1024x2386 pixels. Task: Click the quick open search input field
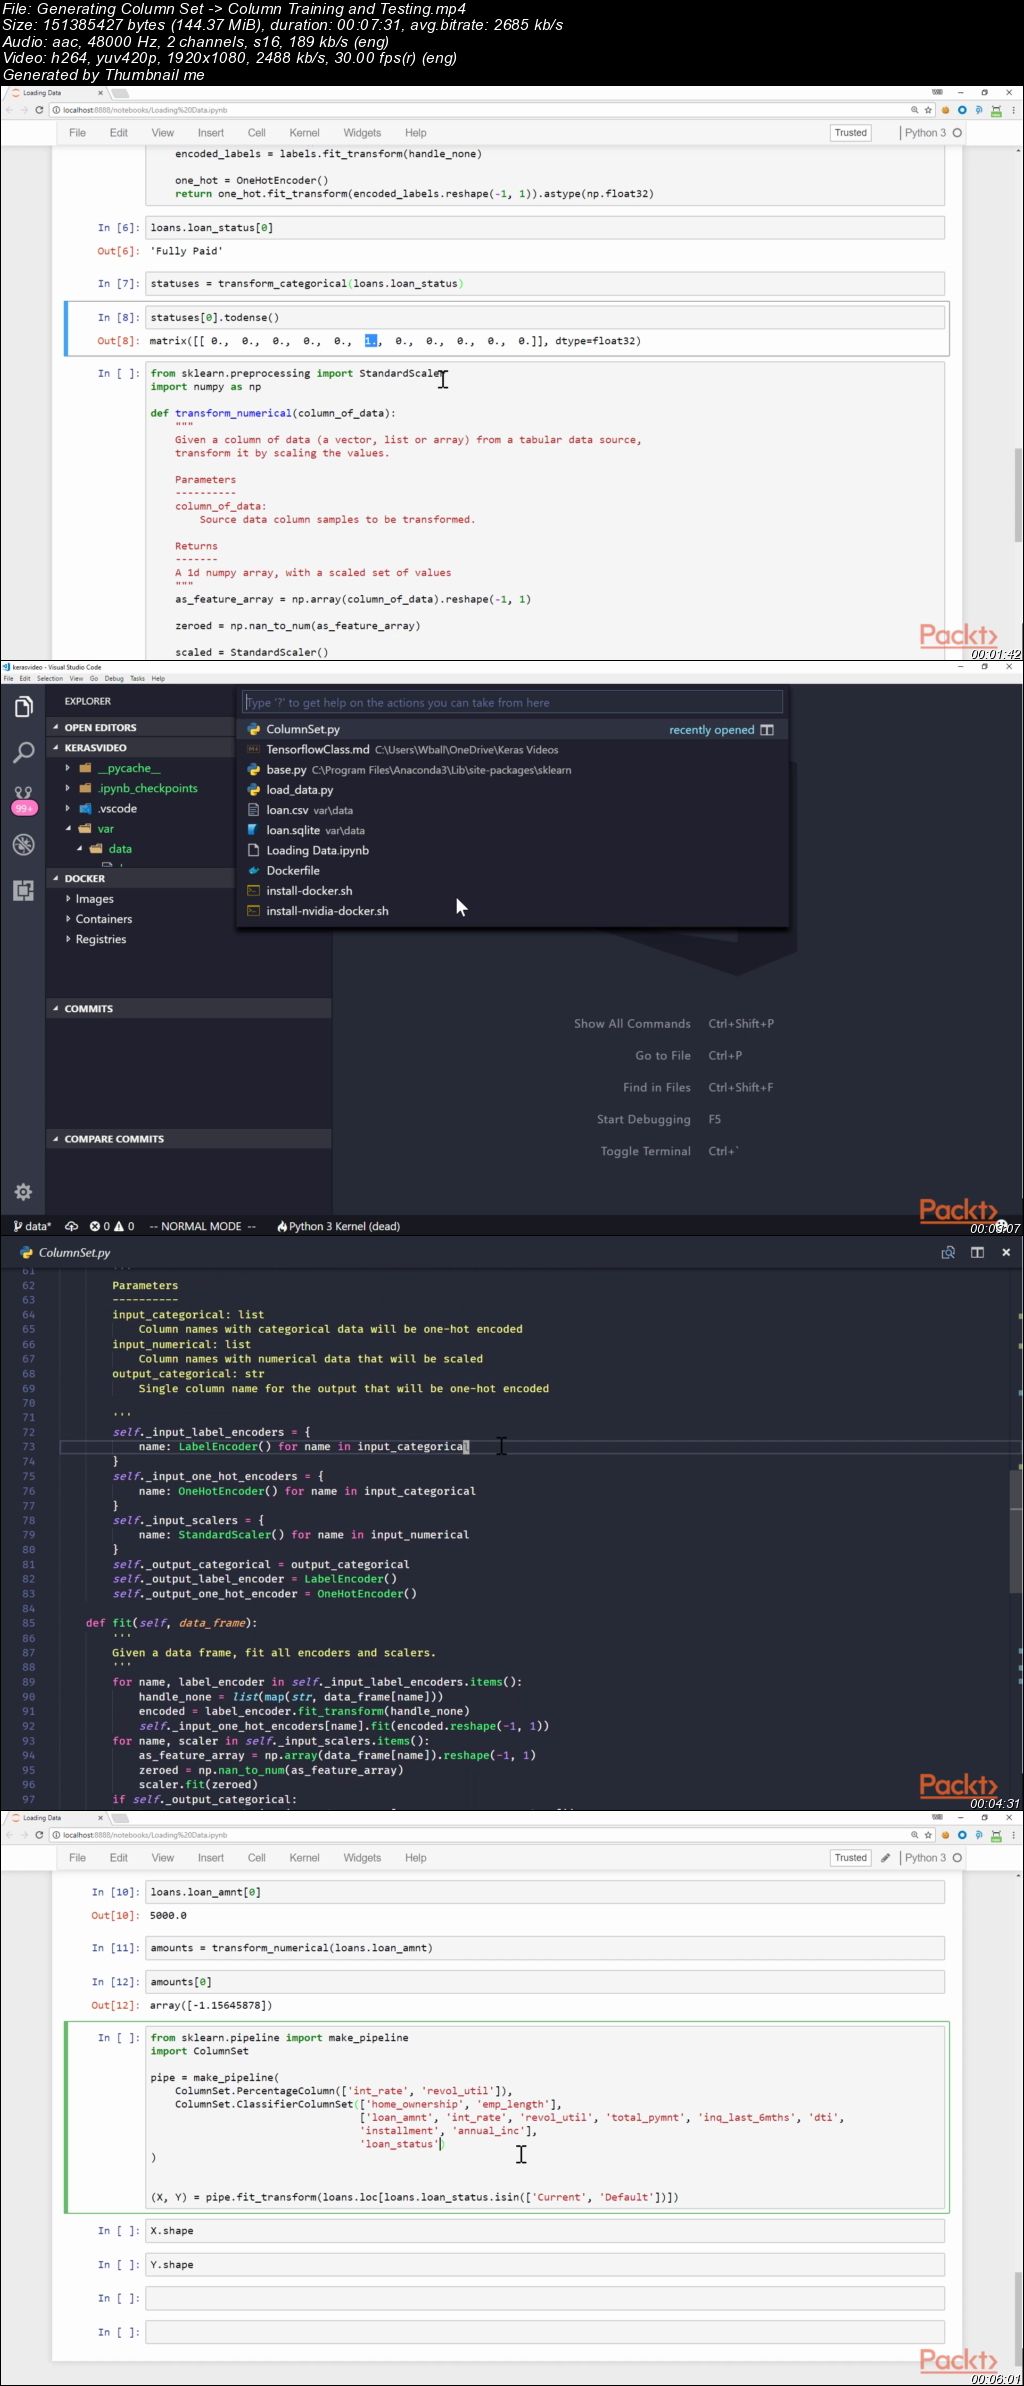[x=511, y=703]
